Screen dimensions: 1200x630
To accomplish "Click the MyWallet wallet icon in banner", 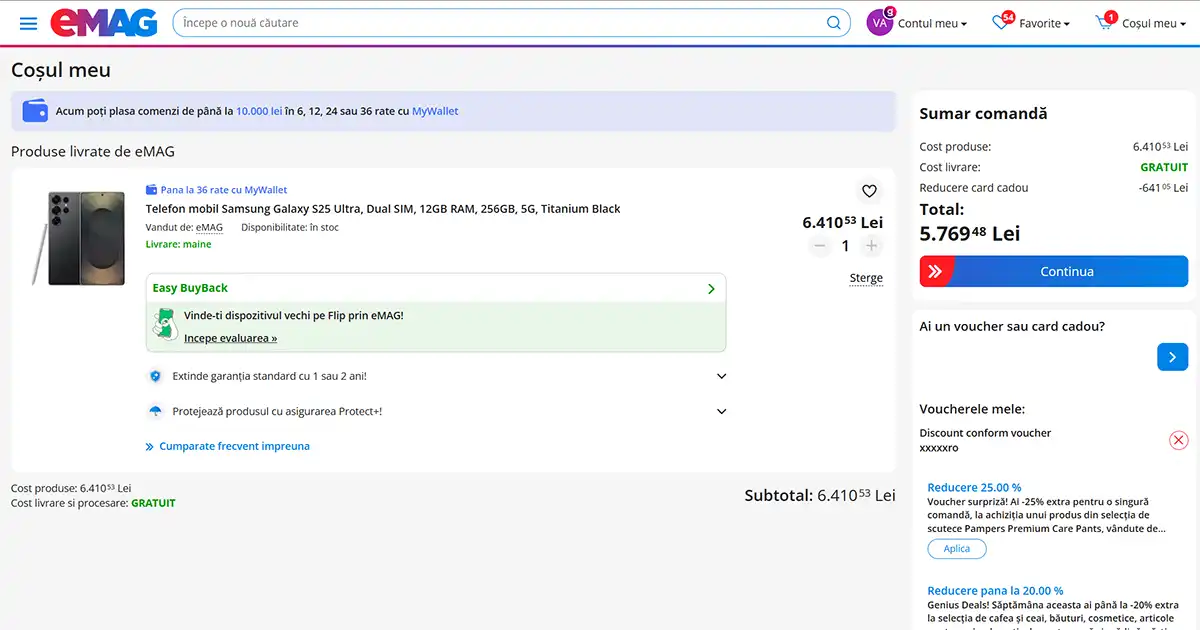I will [35, 111].
